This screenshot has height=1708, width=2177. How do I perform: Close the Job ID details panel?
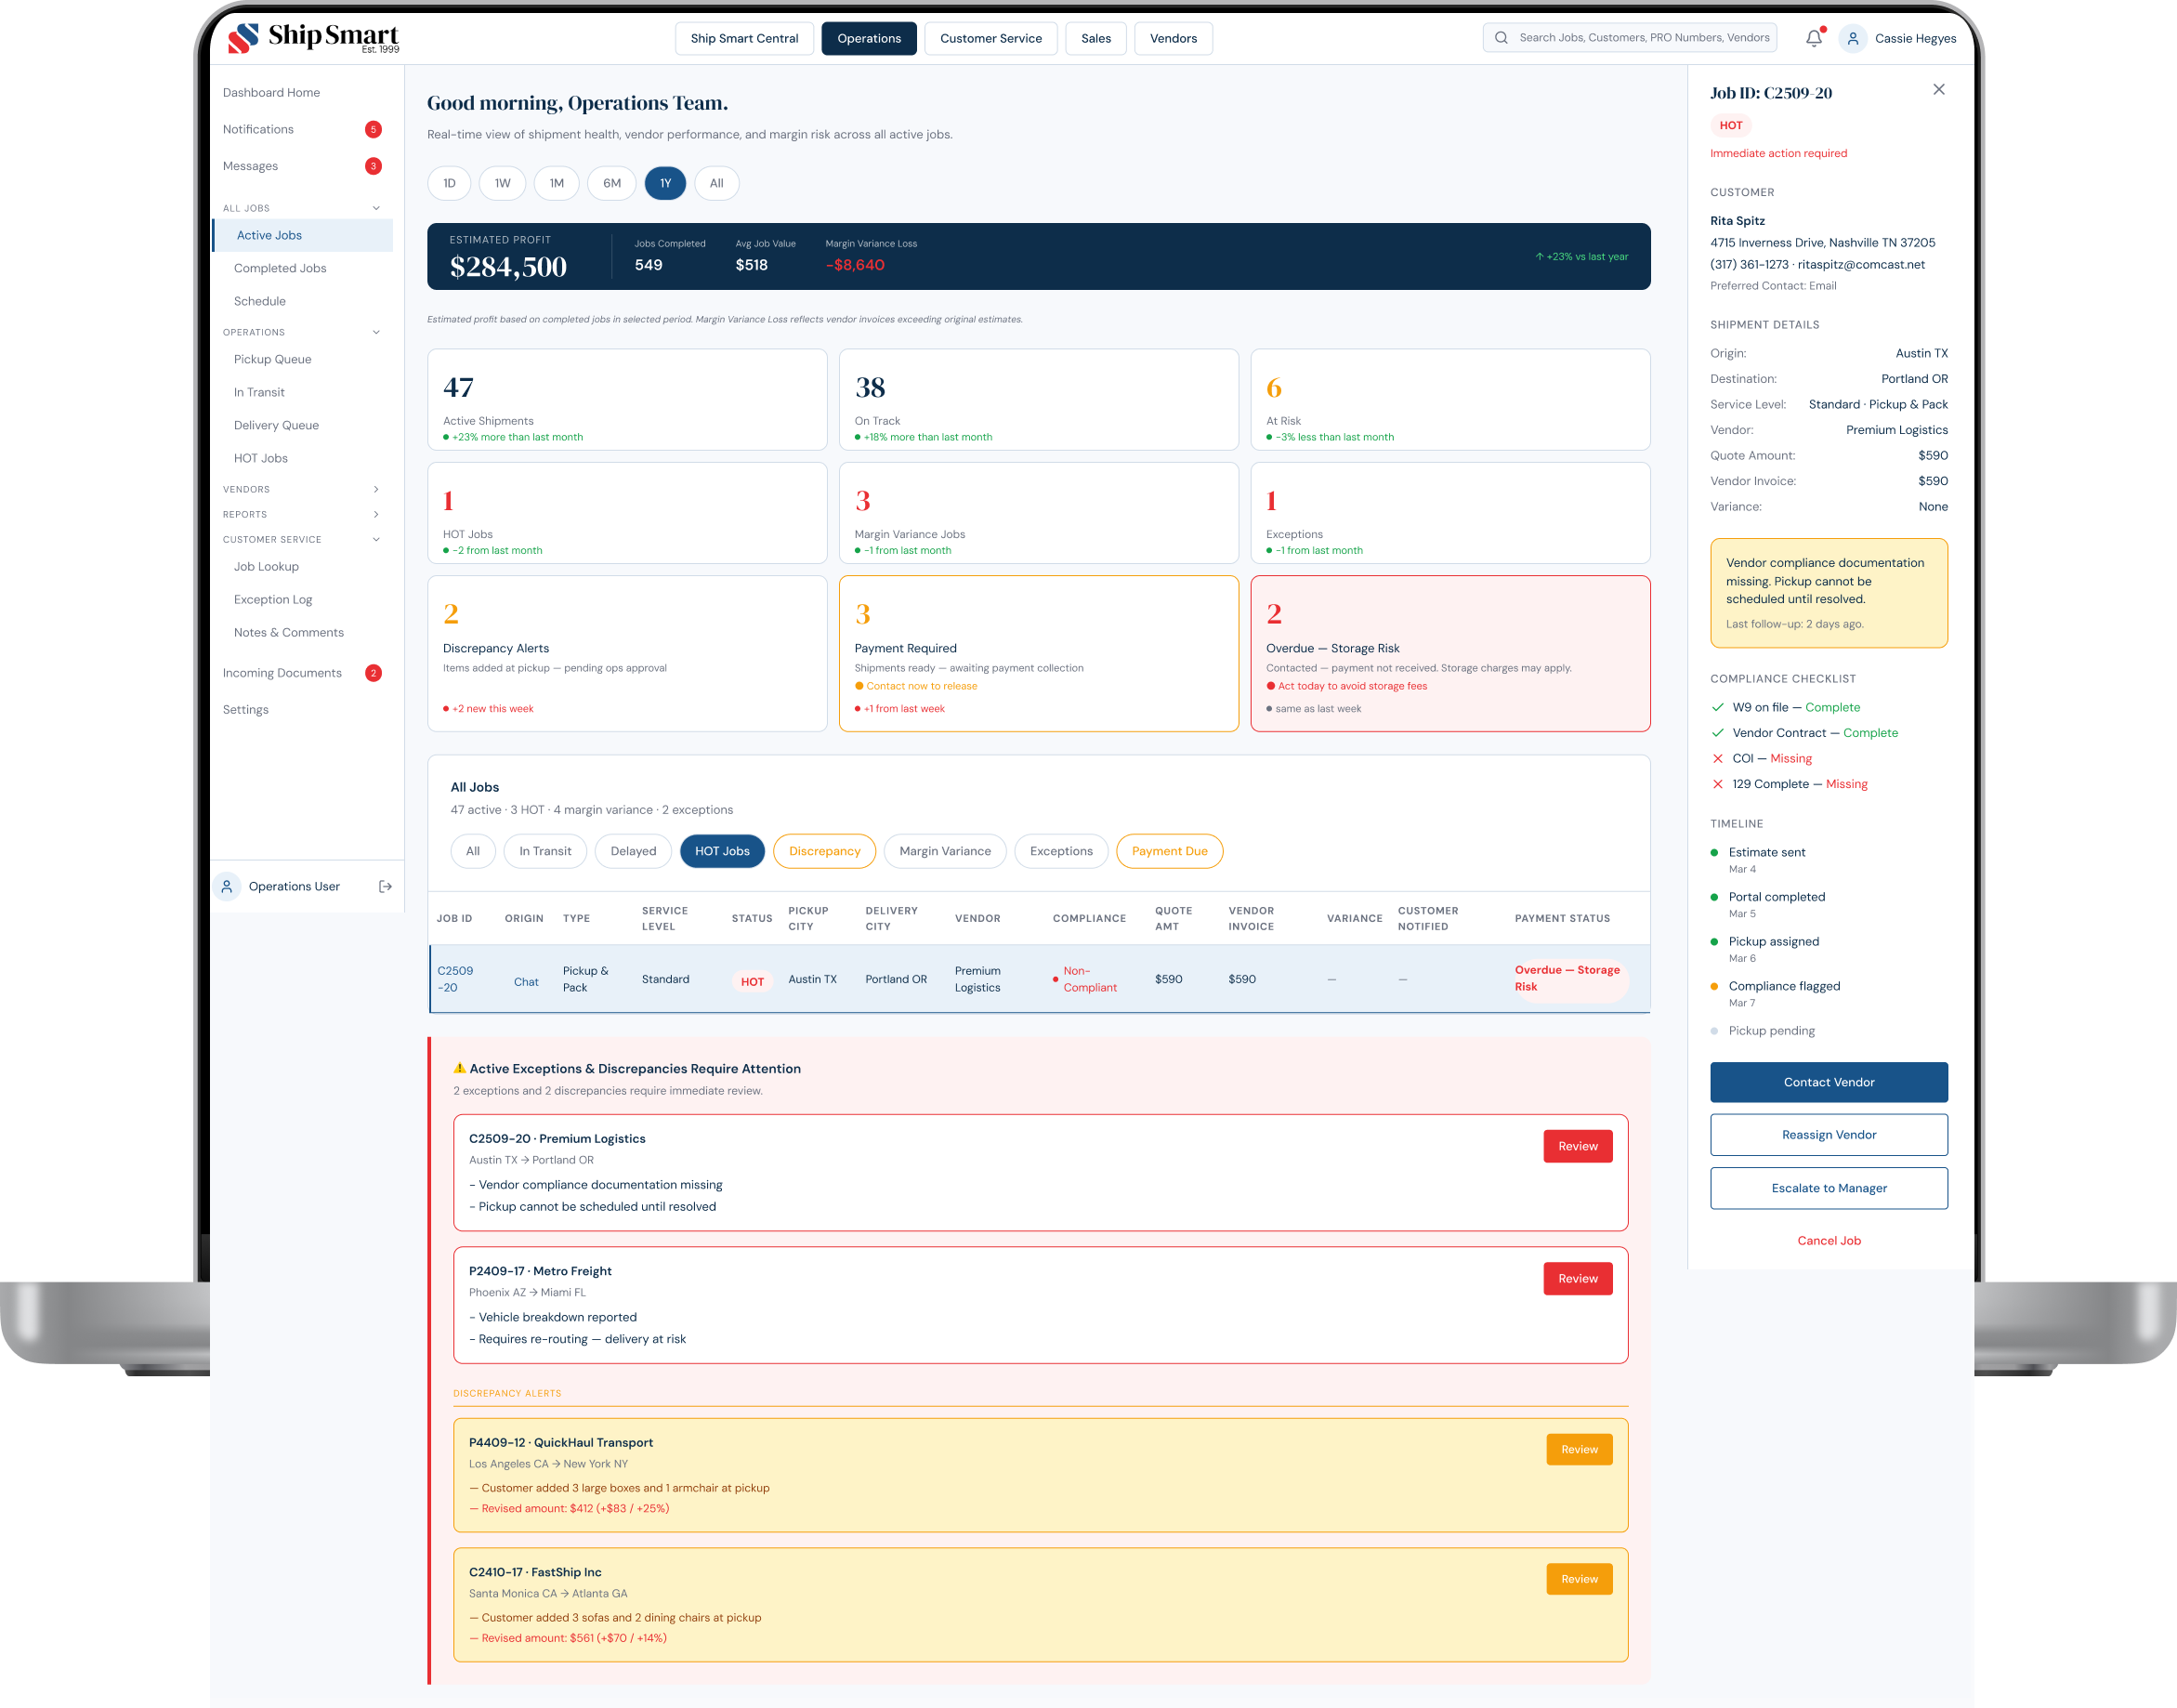(x=1938, y=90)
